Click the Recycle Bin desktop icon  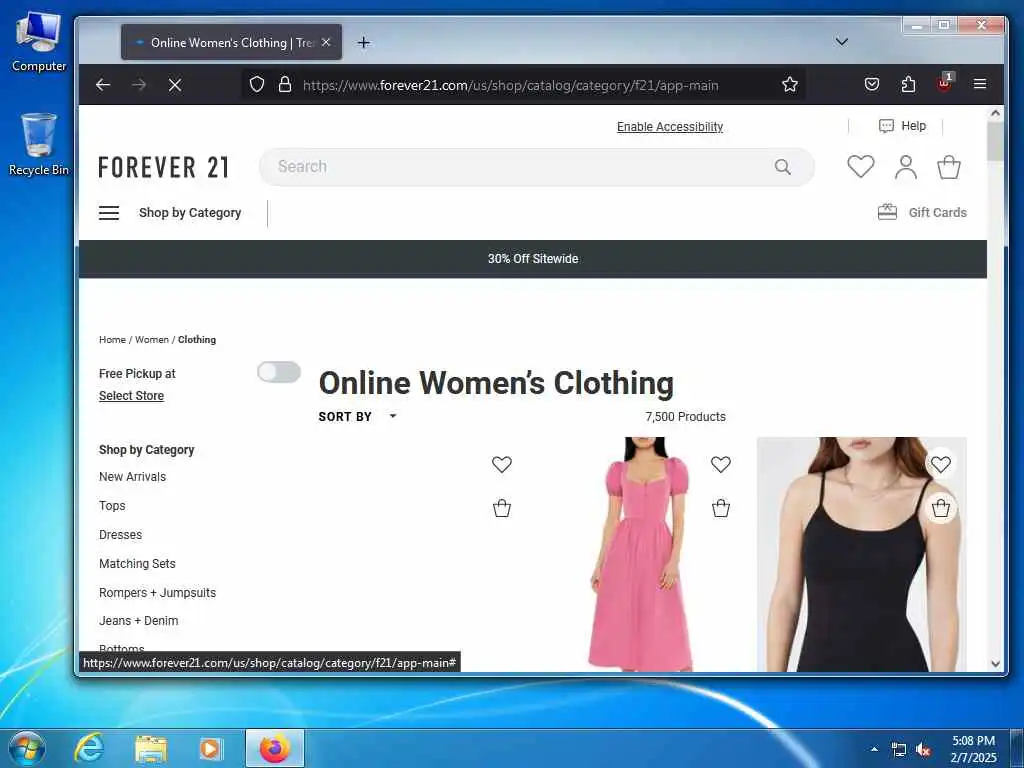pos(39,144)
